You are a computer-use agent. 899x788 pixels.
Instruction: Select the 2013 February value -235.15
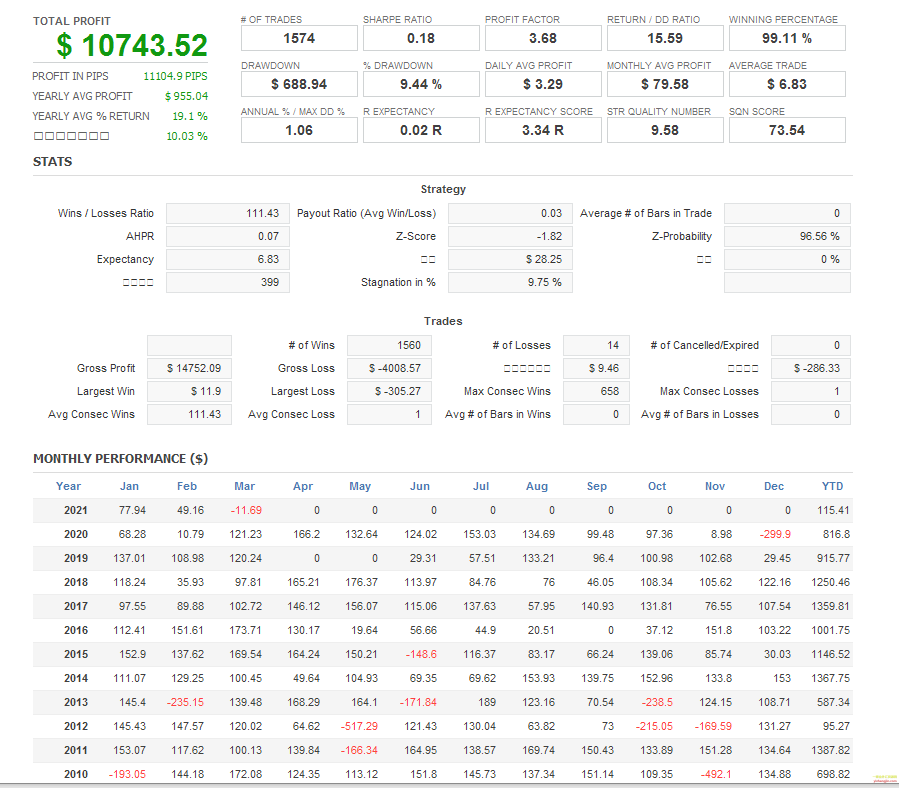[x=185, y=702]
